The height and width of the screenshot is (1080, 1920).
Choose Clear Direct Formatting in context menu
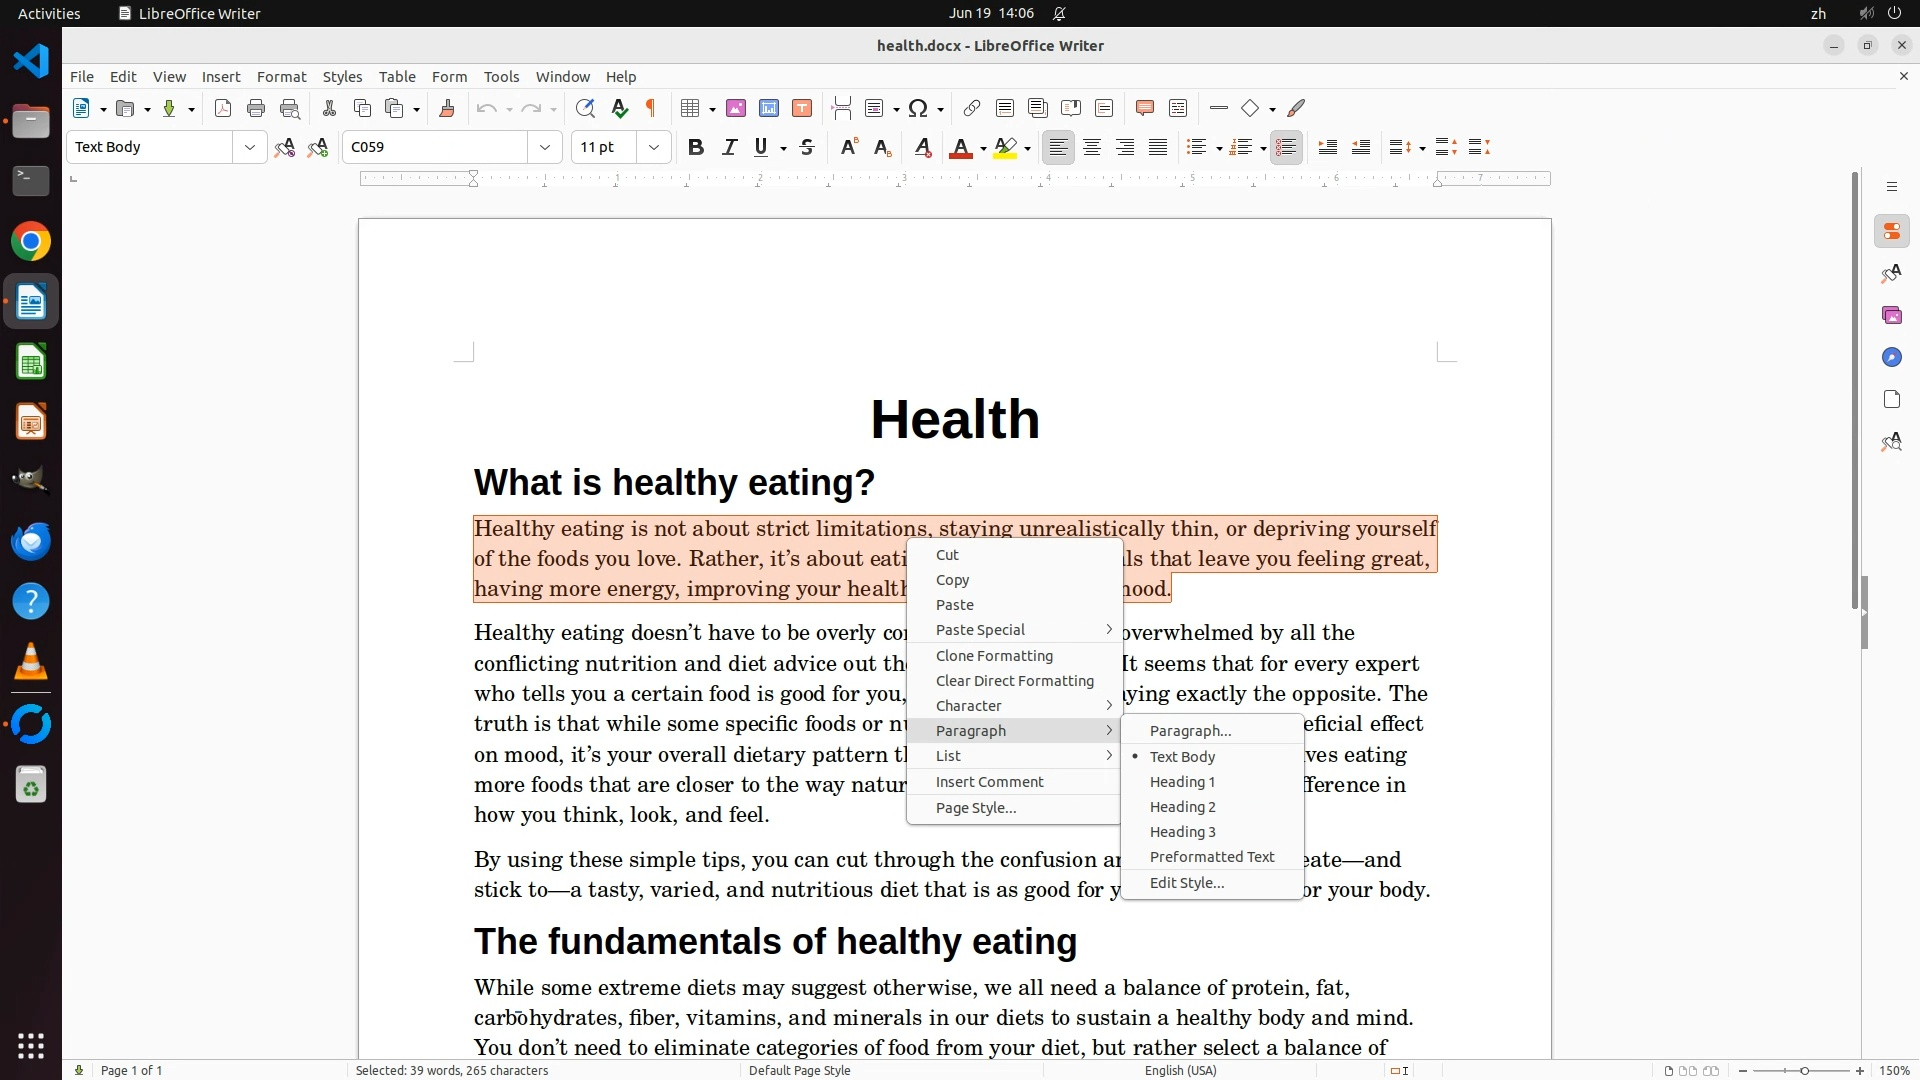(1014, 681)
